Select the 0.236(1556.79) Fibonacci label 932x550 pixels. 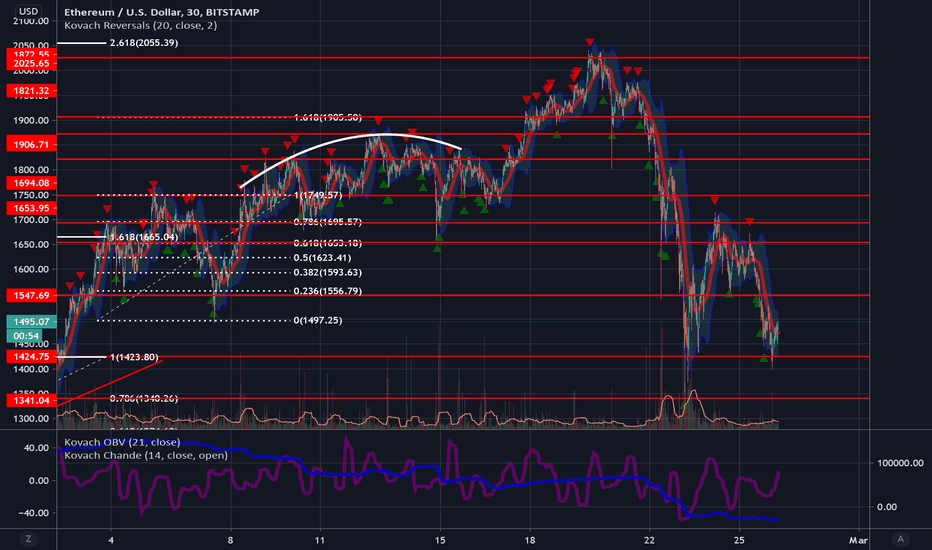click(328, 291)
